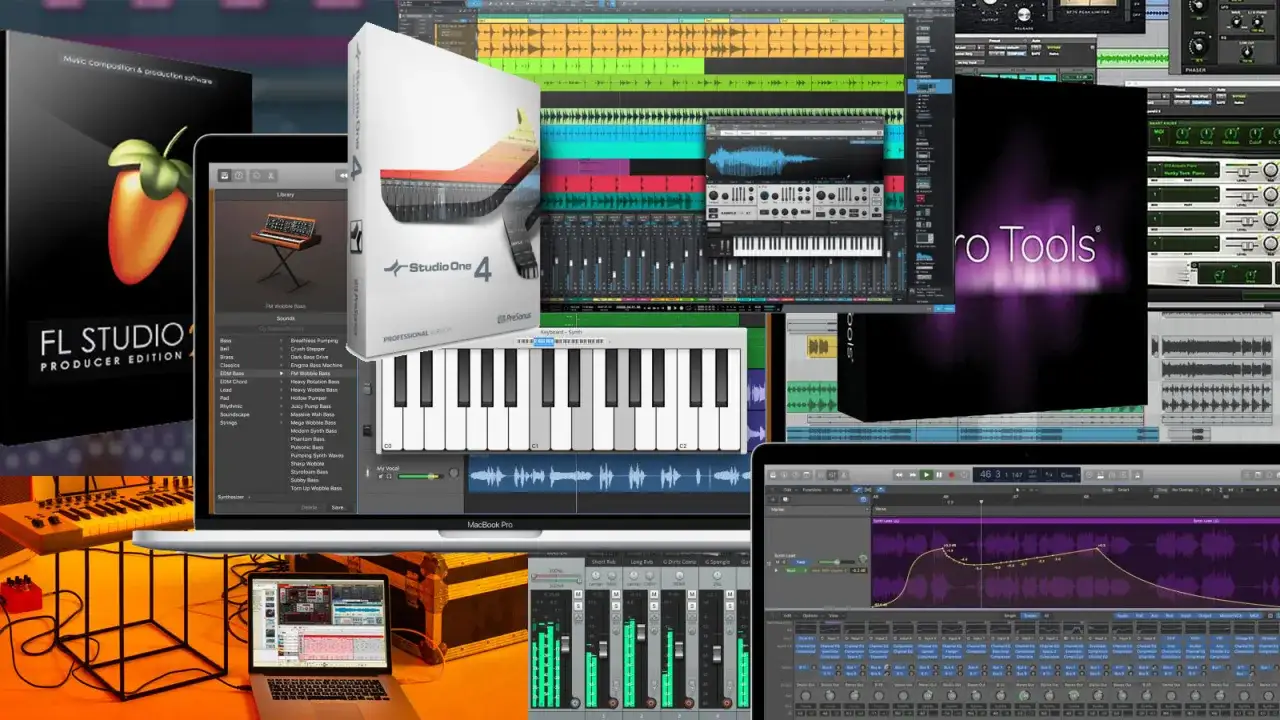
Task: Mute the G Dirty Comp mixer channel
Action: point(692,594)
